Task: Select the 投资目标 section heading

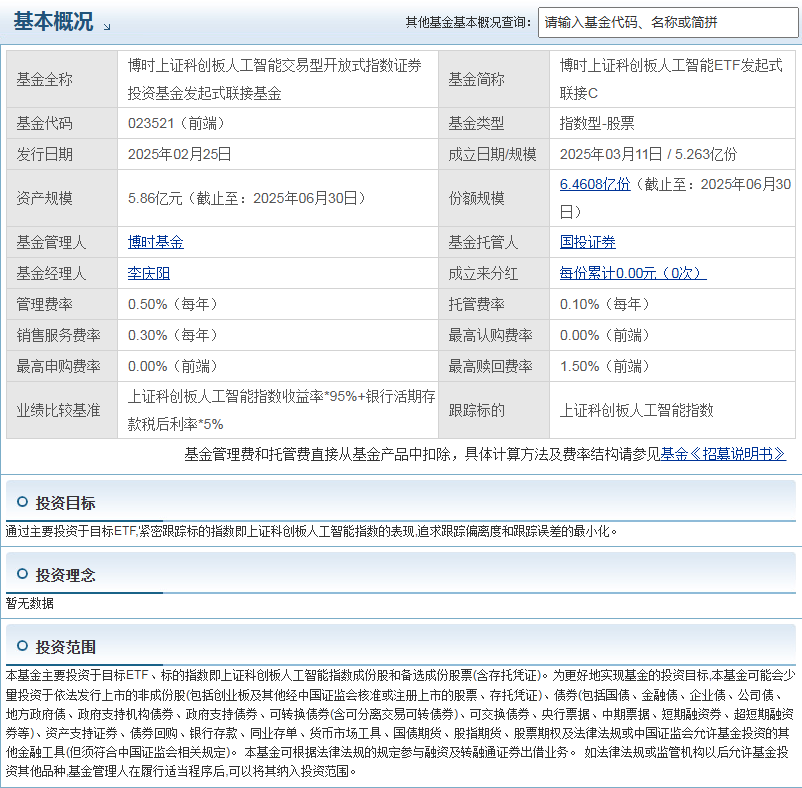Action: [65, 503]
